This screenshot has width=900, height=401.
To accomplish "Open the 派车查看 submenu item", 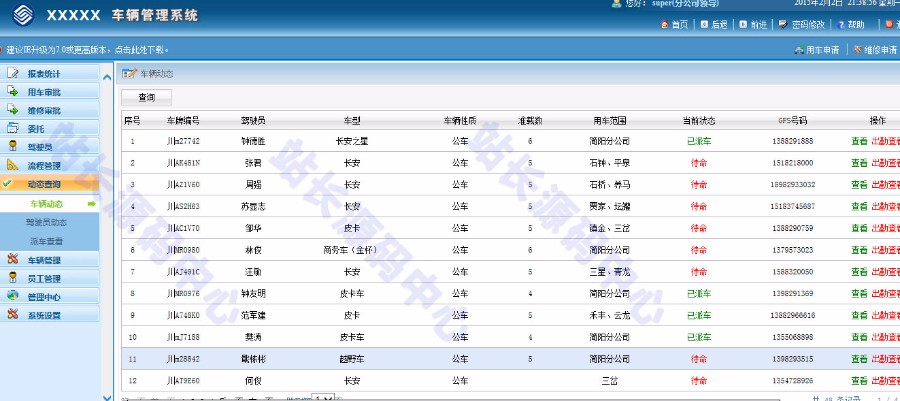I will click(x=46, y=241).
